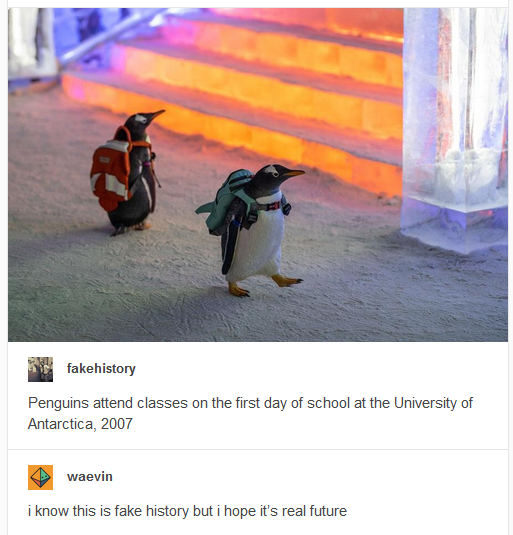Select the word "Antarctica" in the caption
This screenshot has height=535, width=513.
61,424
